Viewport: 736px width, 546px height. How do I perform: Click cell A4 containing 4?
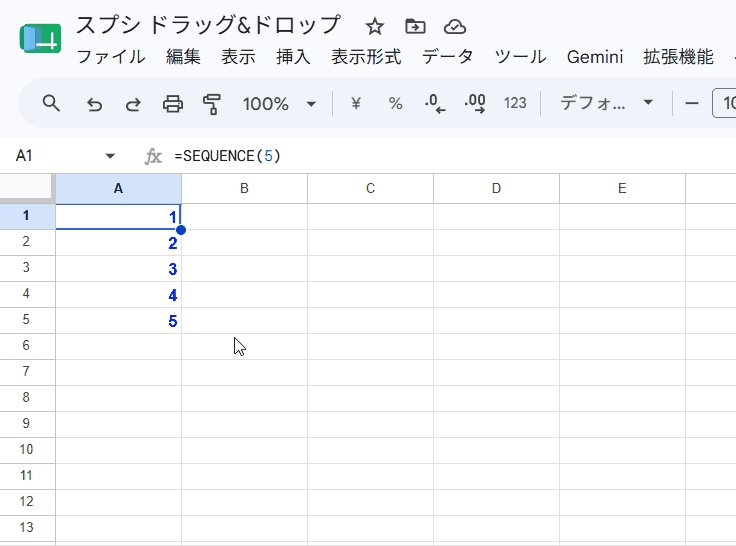tap(118, 295)
